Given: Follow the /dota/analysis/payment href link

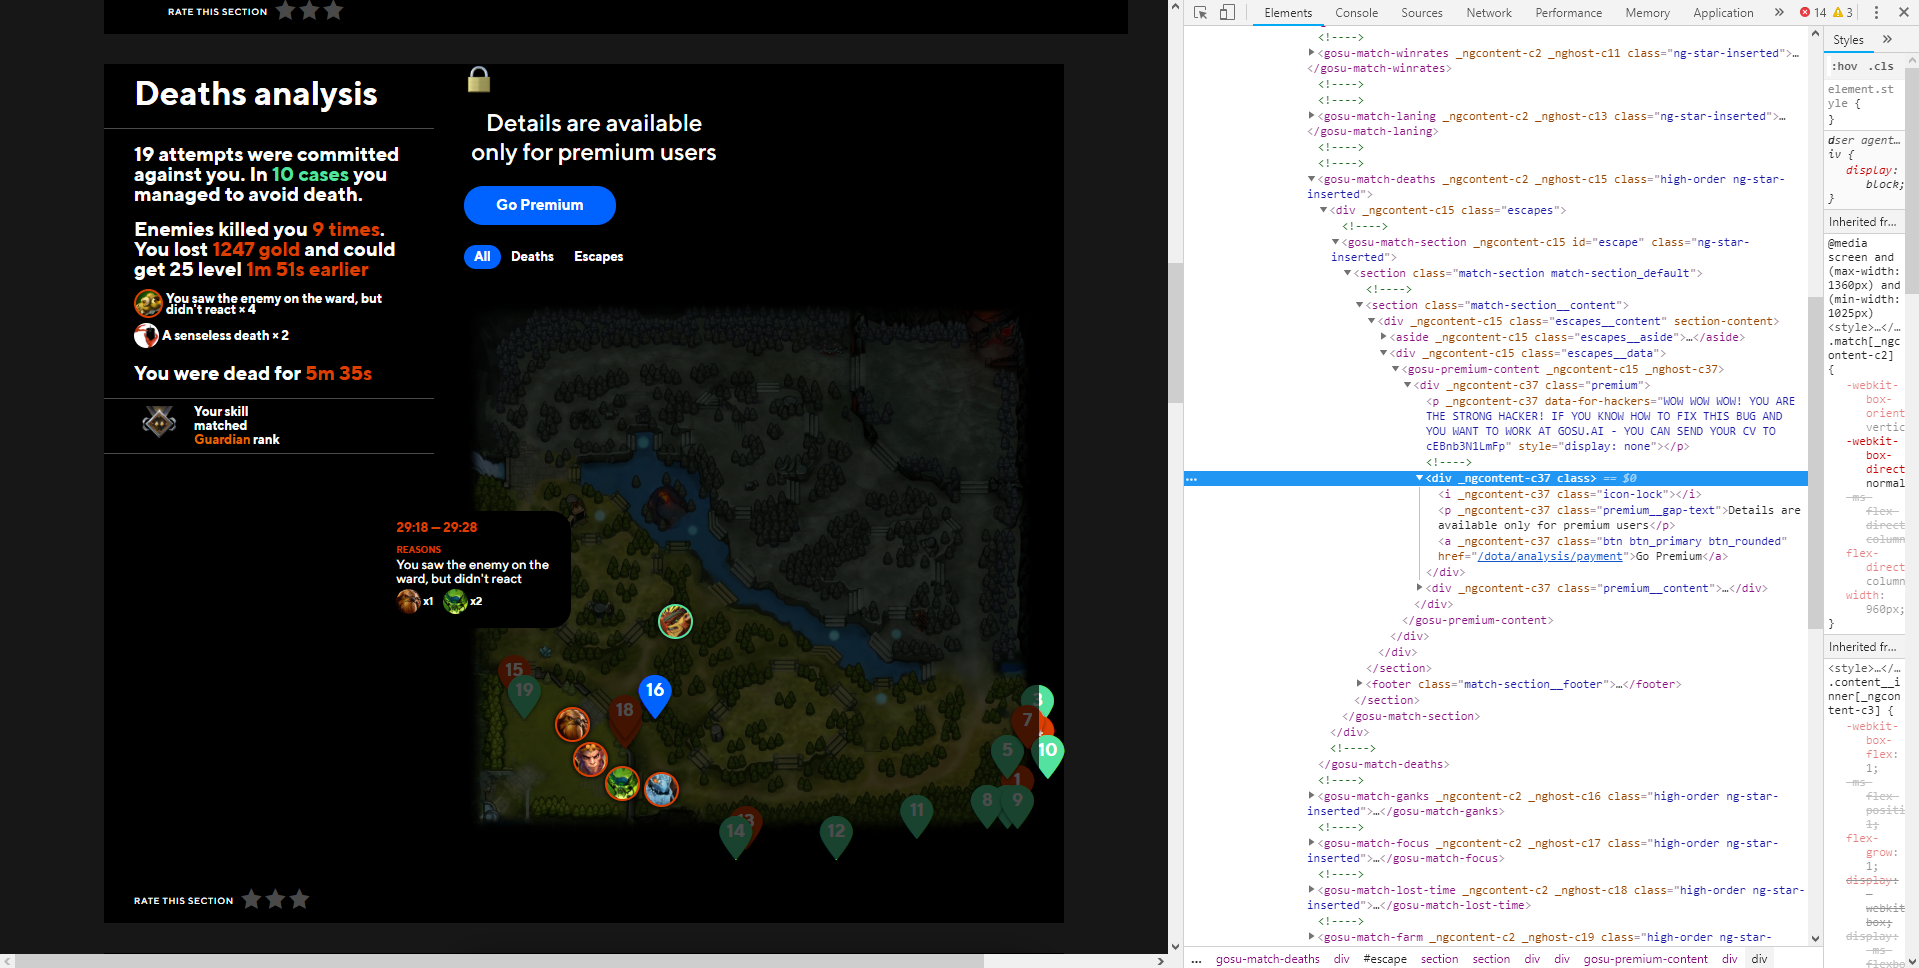Looking at the screenshot, I should coord(1550,557).
